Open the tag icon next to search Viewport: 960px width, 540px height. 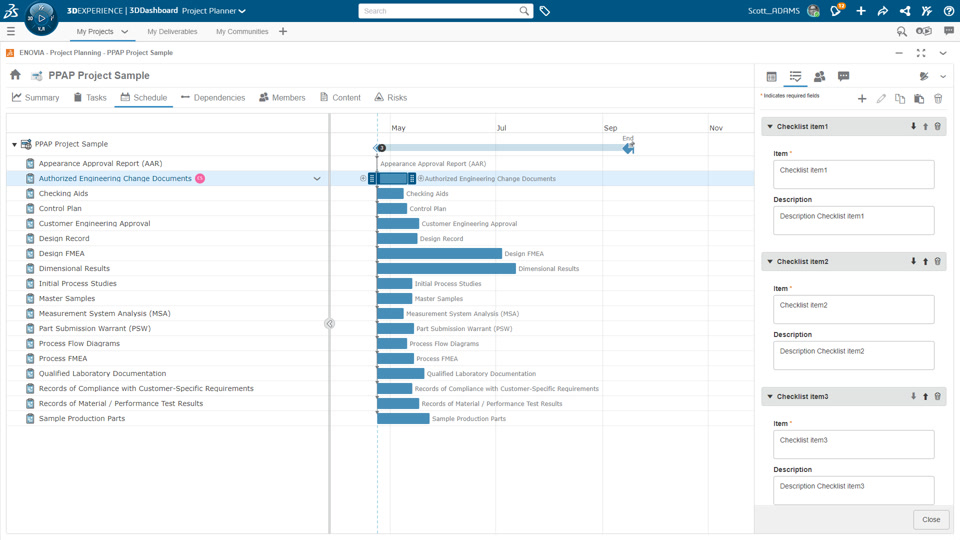tap(544, 11)
